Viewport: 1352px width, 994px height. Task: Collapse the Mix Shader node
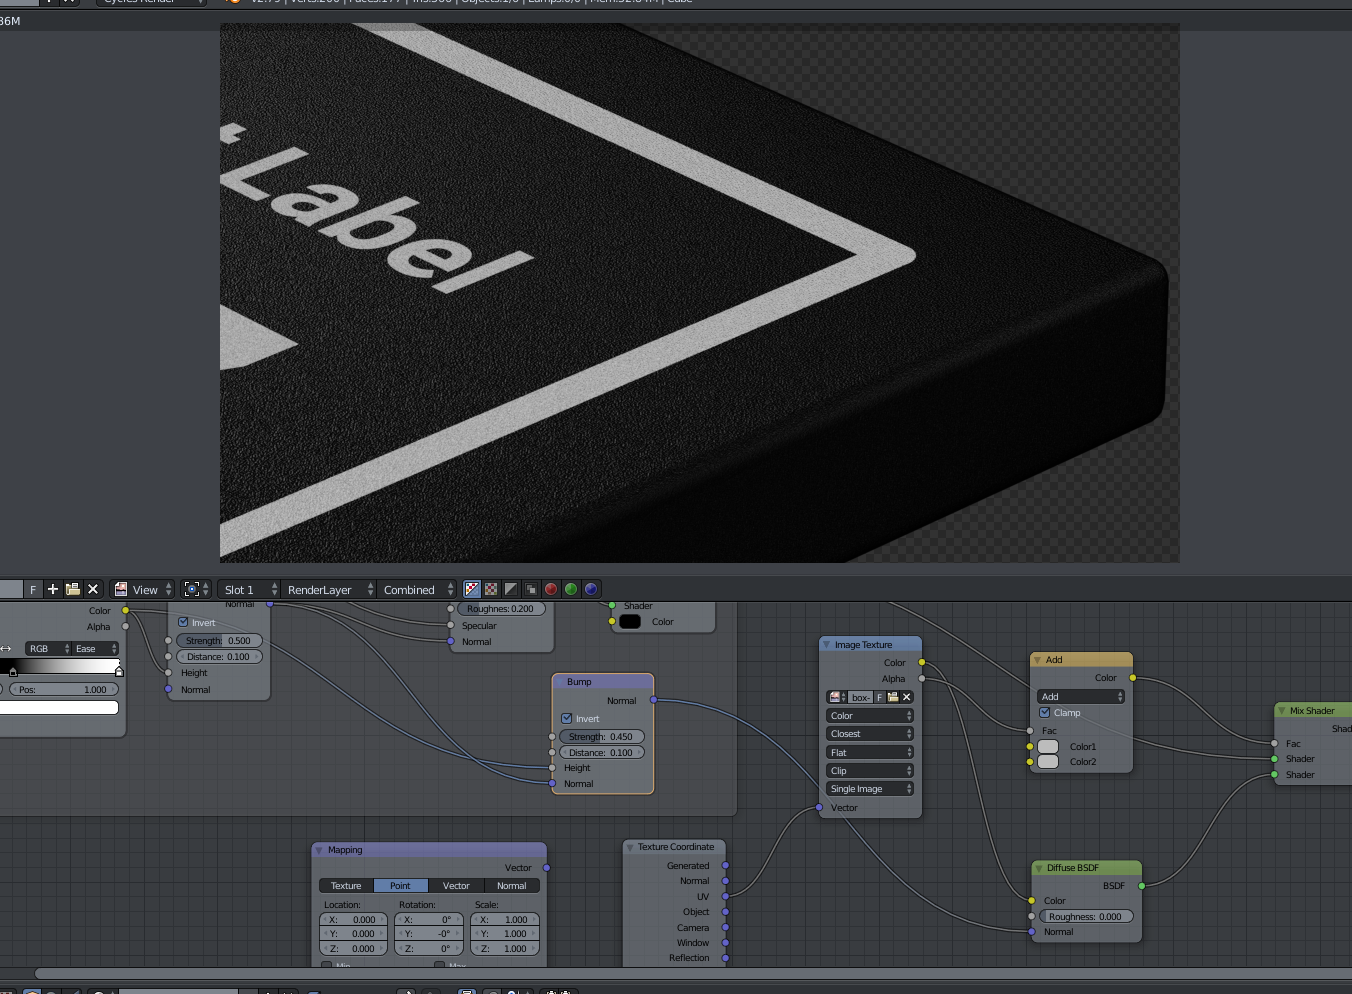pyautogui.click(x=1282, y=711)
